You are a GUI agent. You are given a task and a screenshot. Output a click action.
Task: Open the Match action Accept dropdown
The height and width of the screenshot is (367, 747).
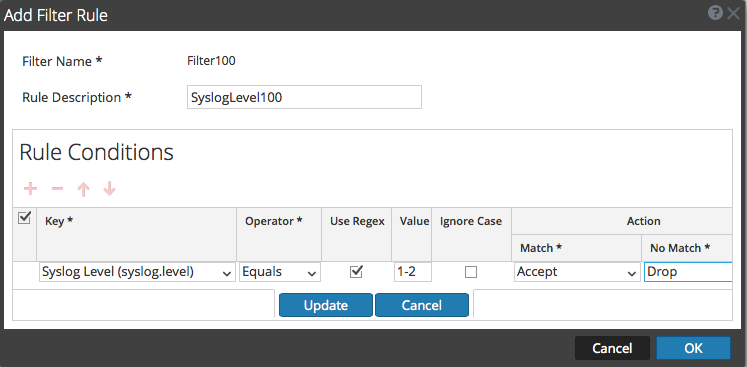[x=577, y=272]
